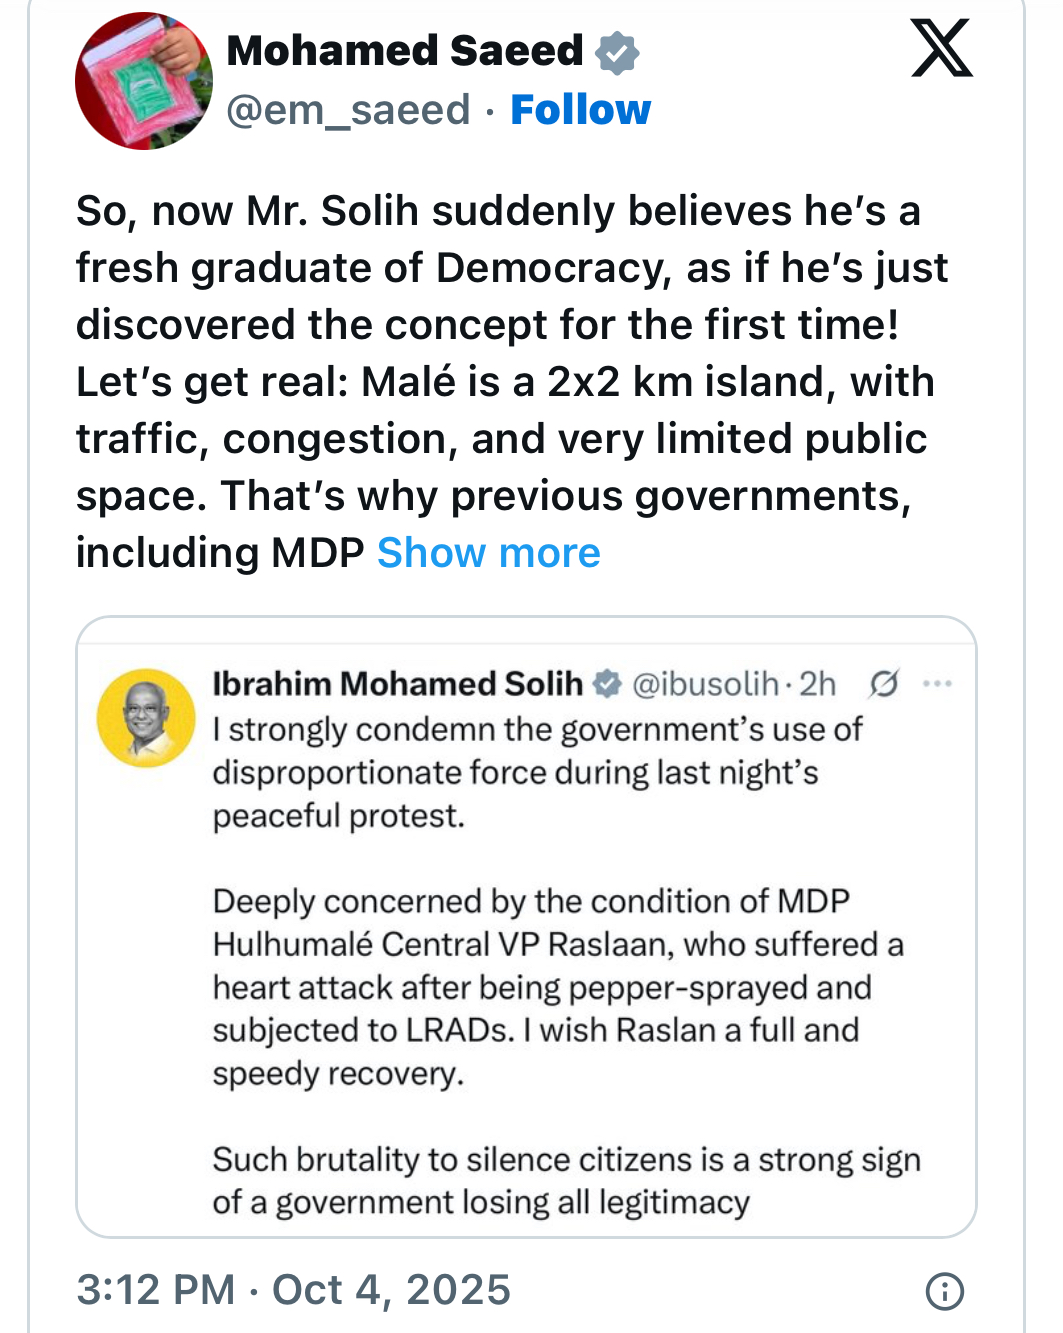Open the @em_saeed handle link
The image size is (1063, 1333).
tap(348, 110)
